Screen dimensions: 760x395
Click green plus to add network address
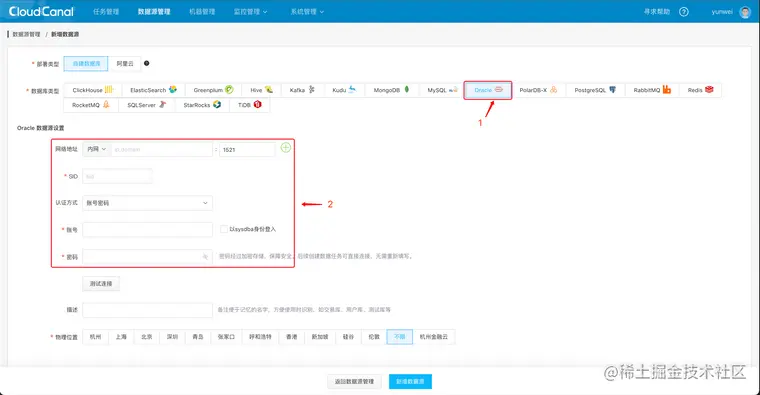pos(286,147)
